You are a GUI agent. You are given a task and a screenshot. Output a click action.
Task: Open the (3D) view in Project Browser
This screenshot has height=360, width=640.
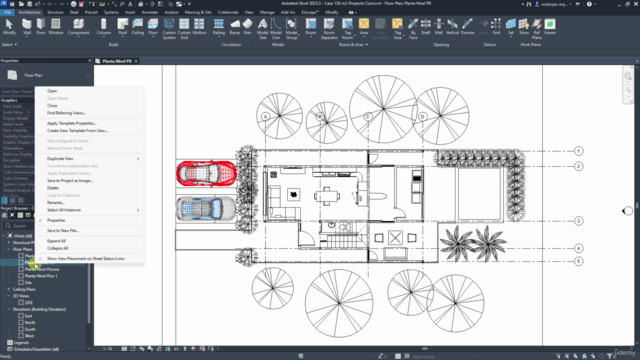point(29,302)
